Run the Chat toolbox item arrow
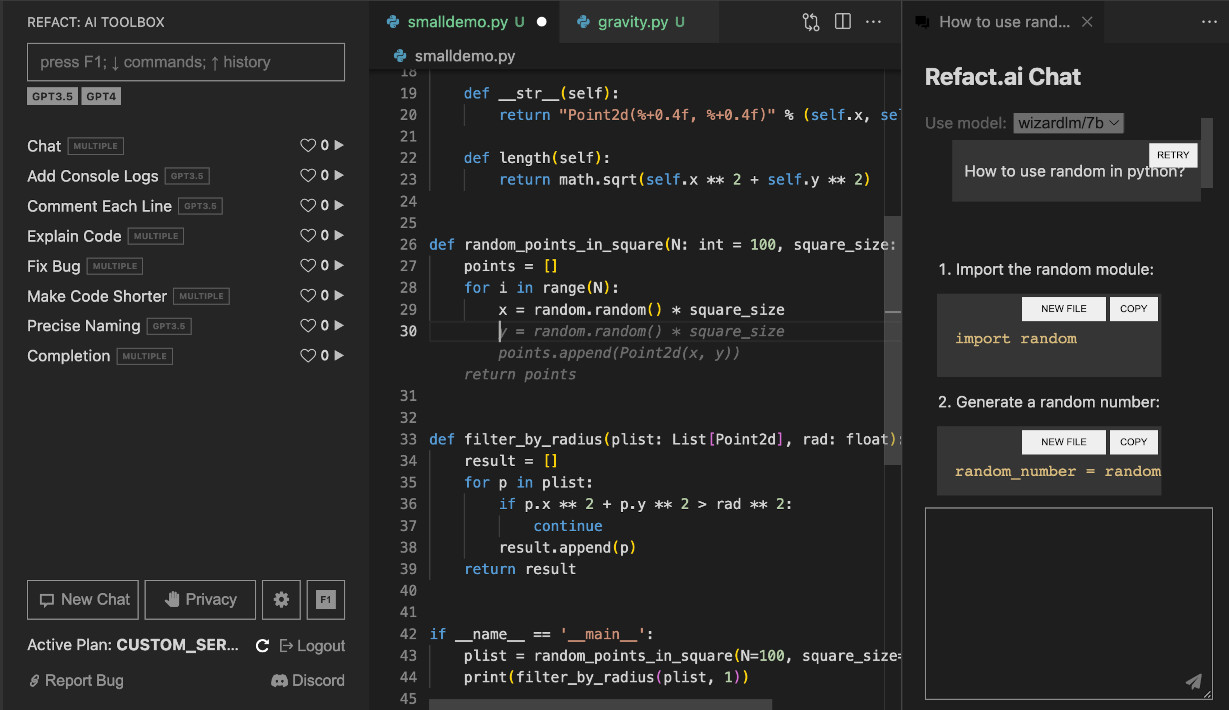1229x710 pixels. [x=339, y=146]
